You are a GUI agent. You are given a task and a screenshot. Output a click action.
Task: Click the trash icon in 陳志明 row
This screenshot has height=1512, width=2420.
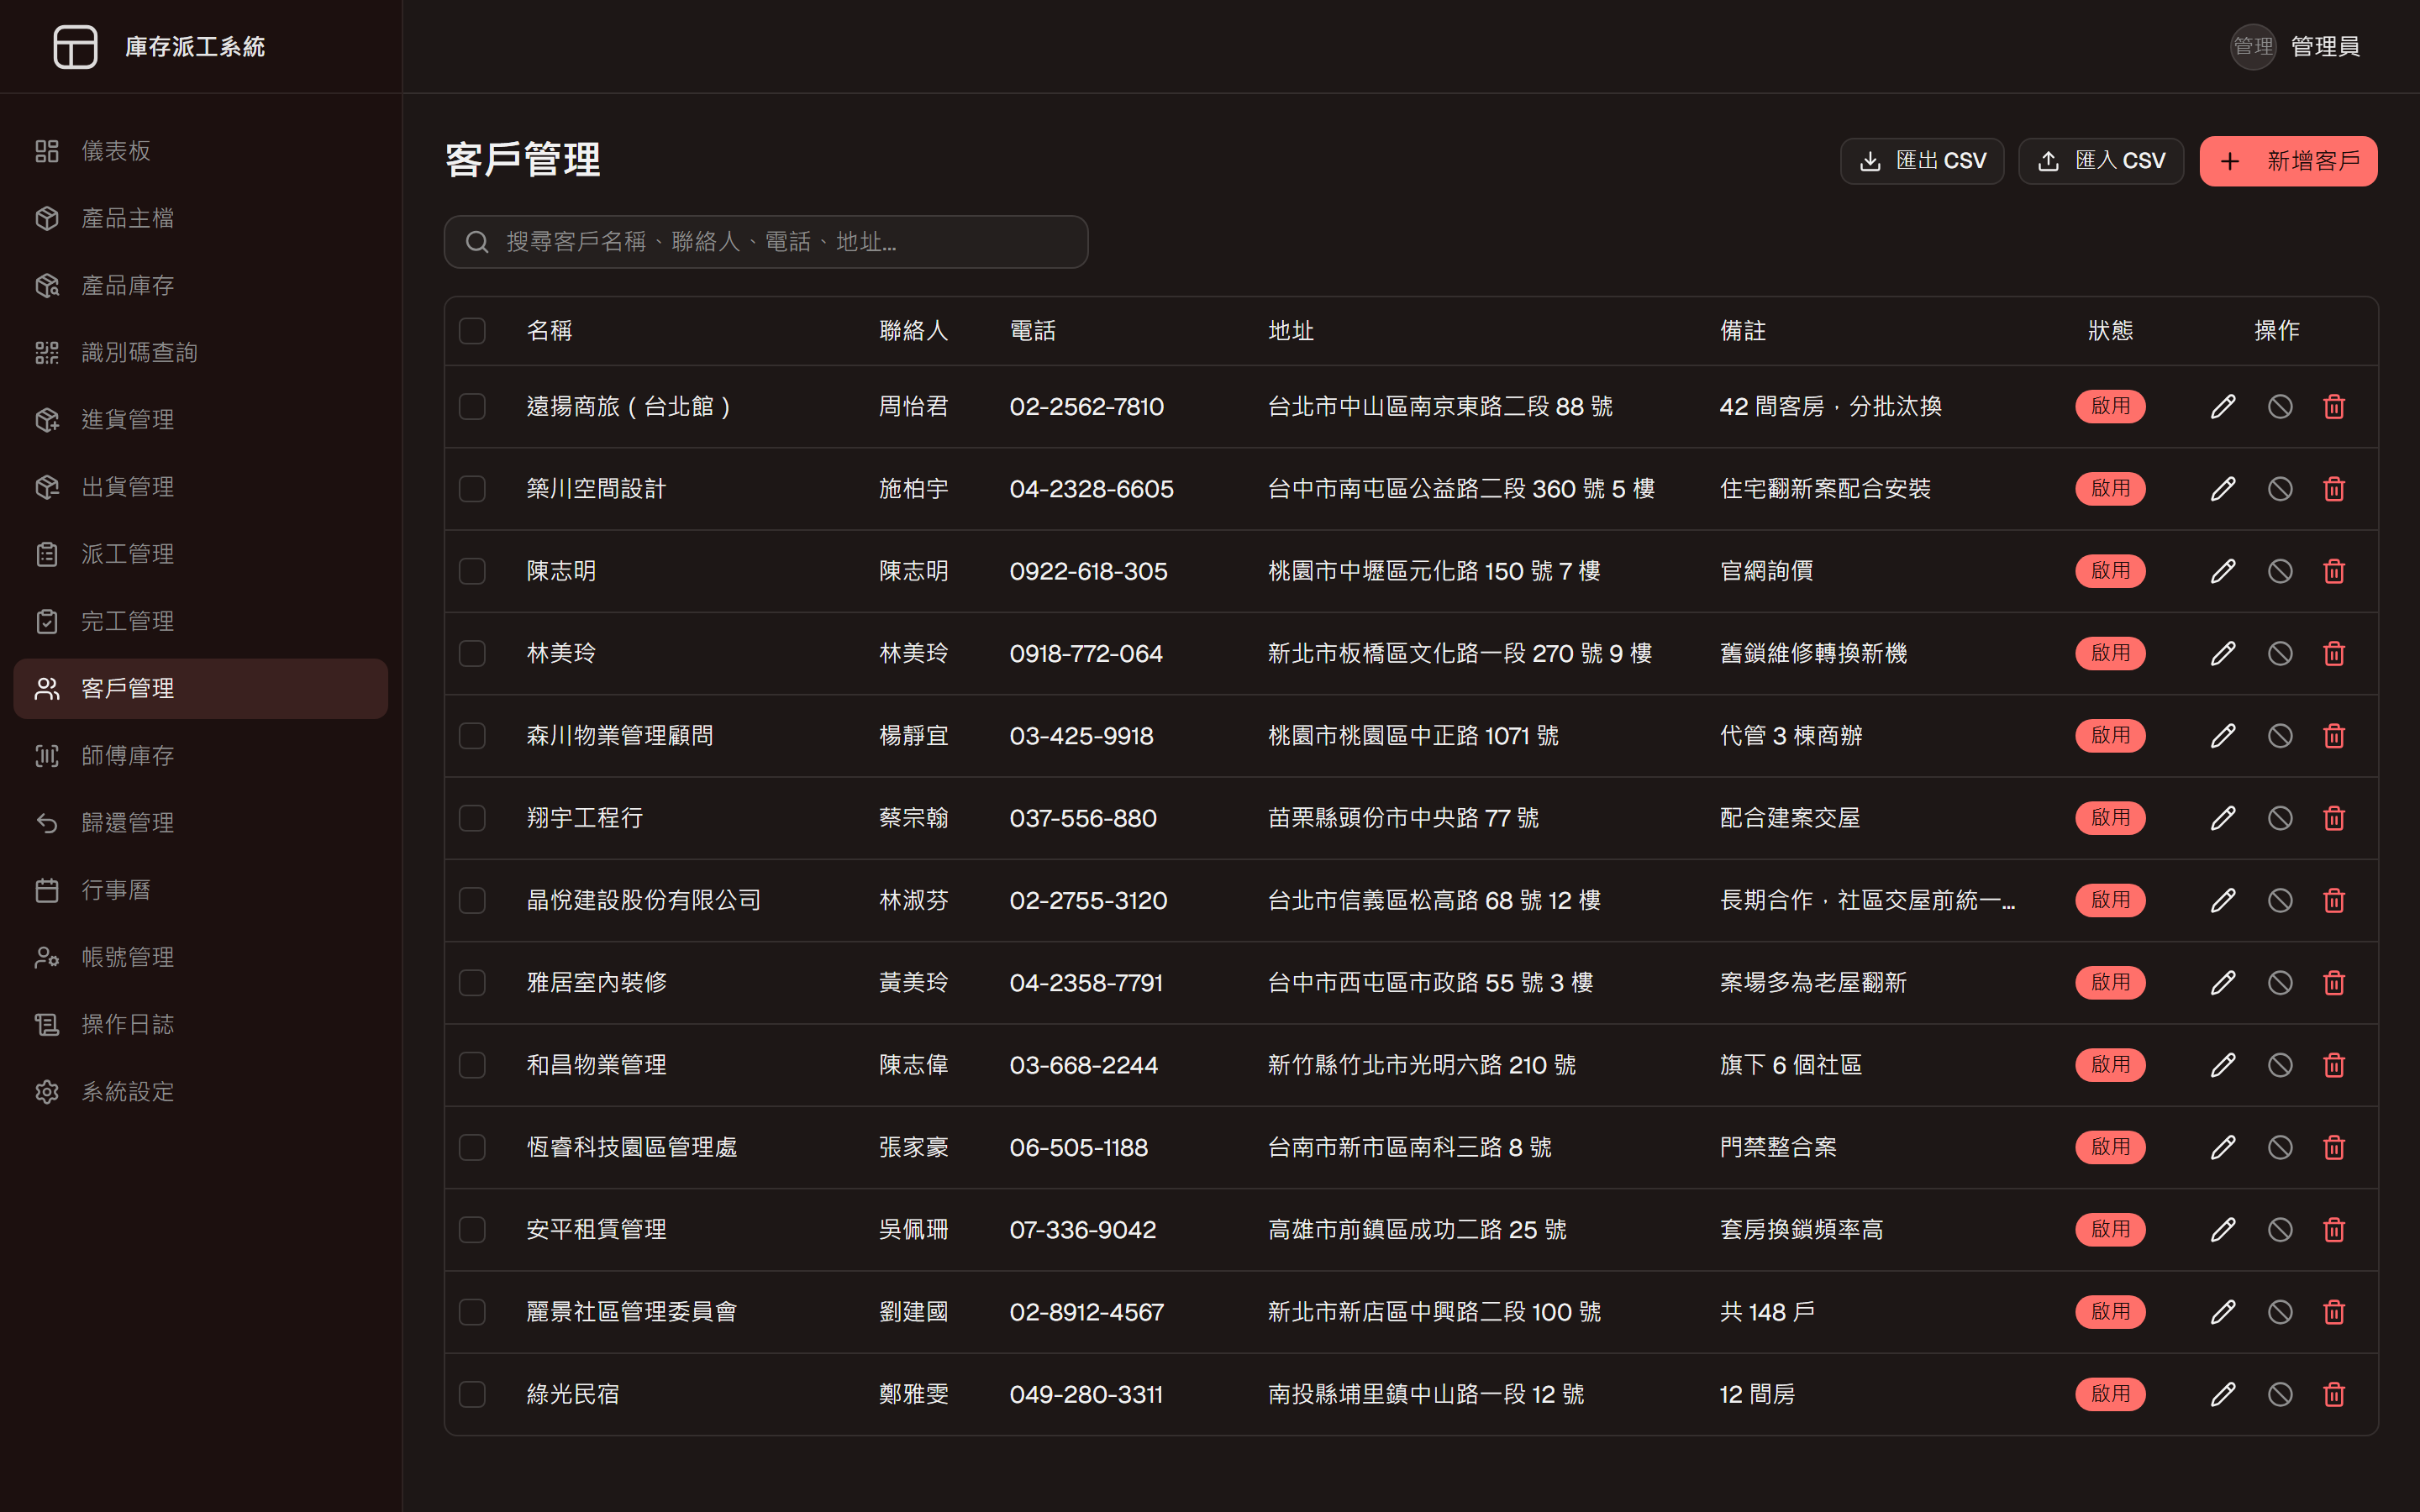point(2334,571)
